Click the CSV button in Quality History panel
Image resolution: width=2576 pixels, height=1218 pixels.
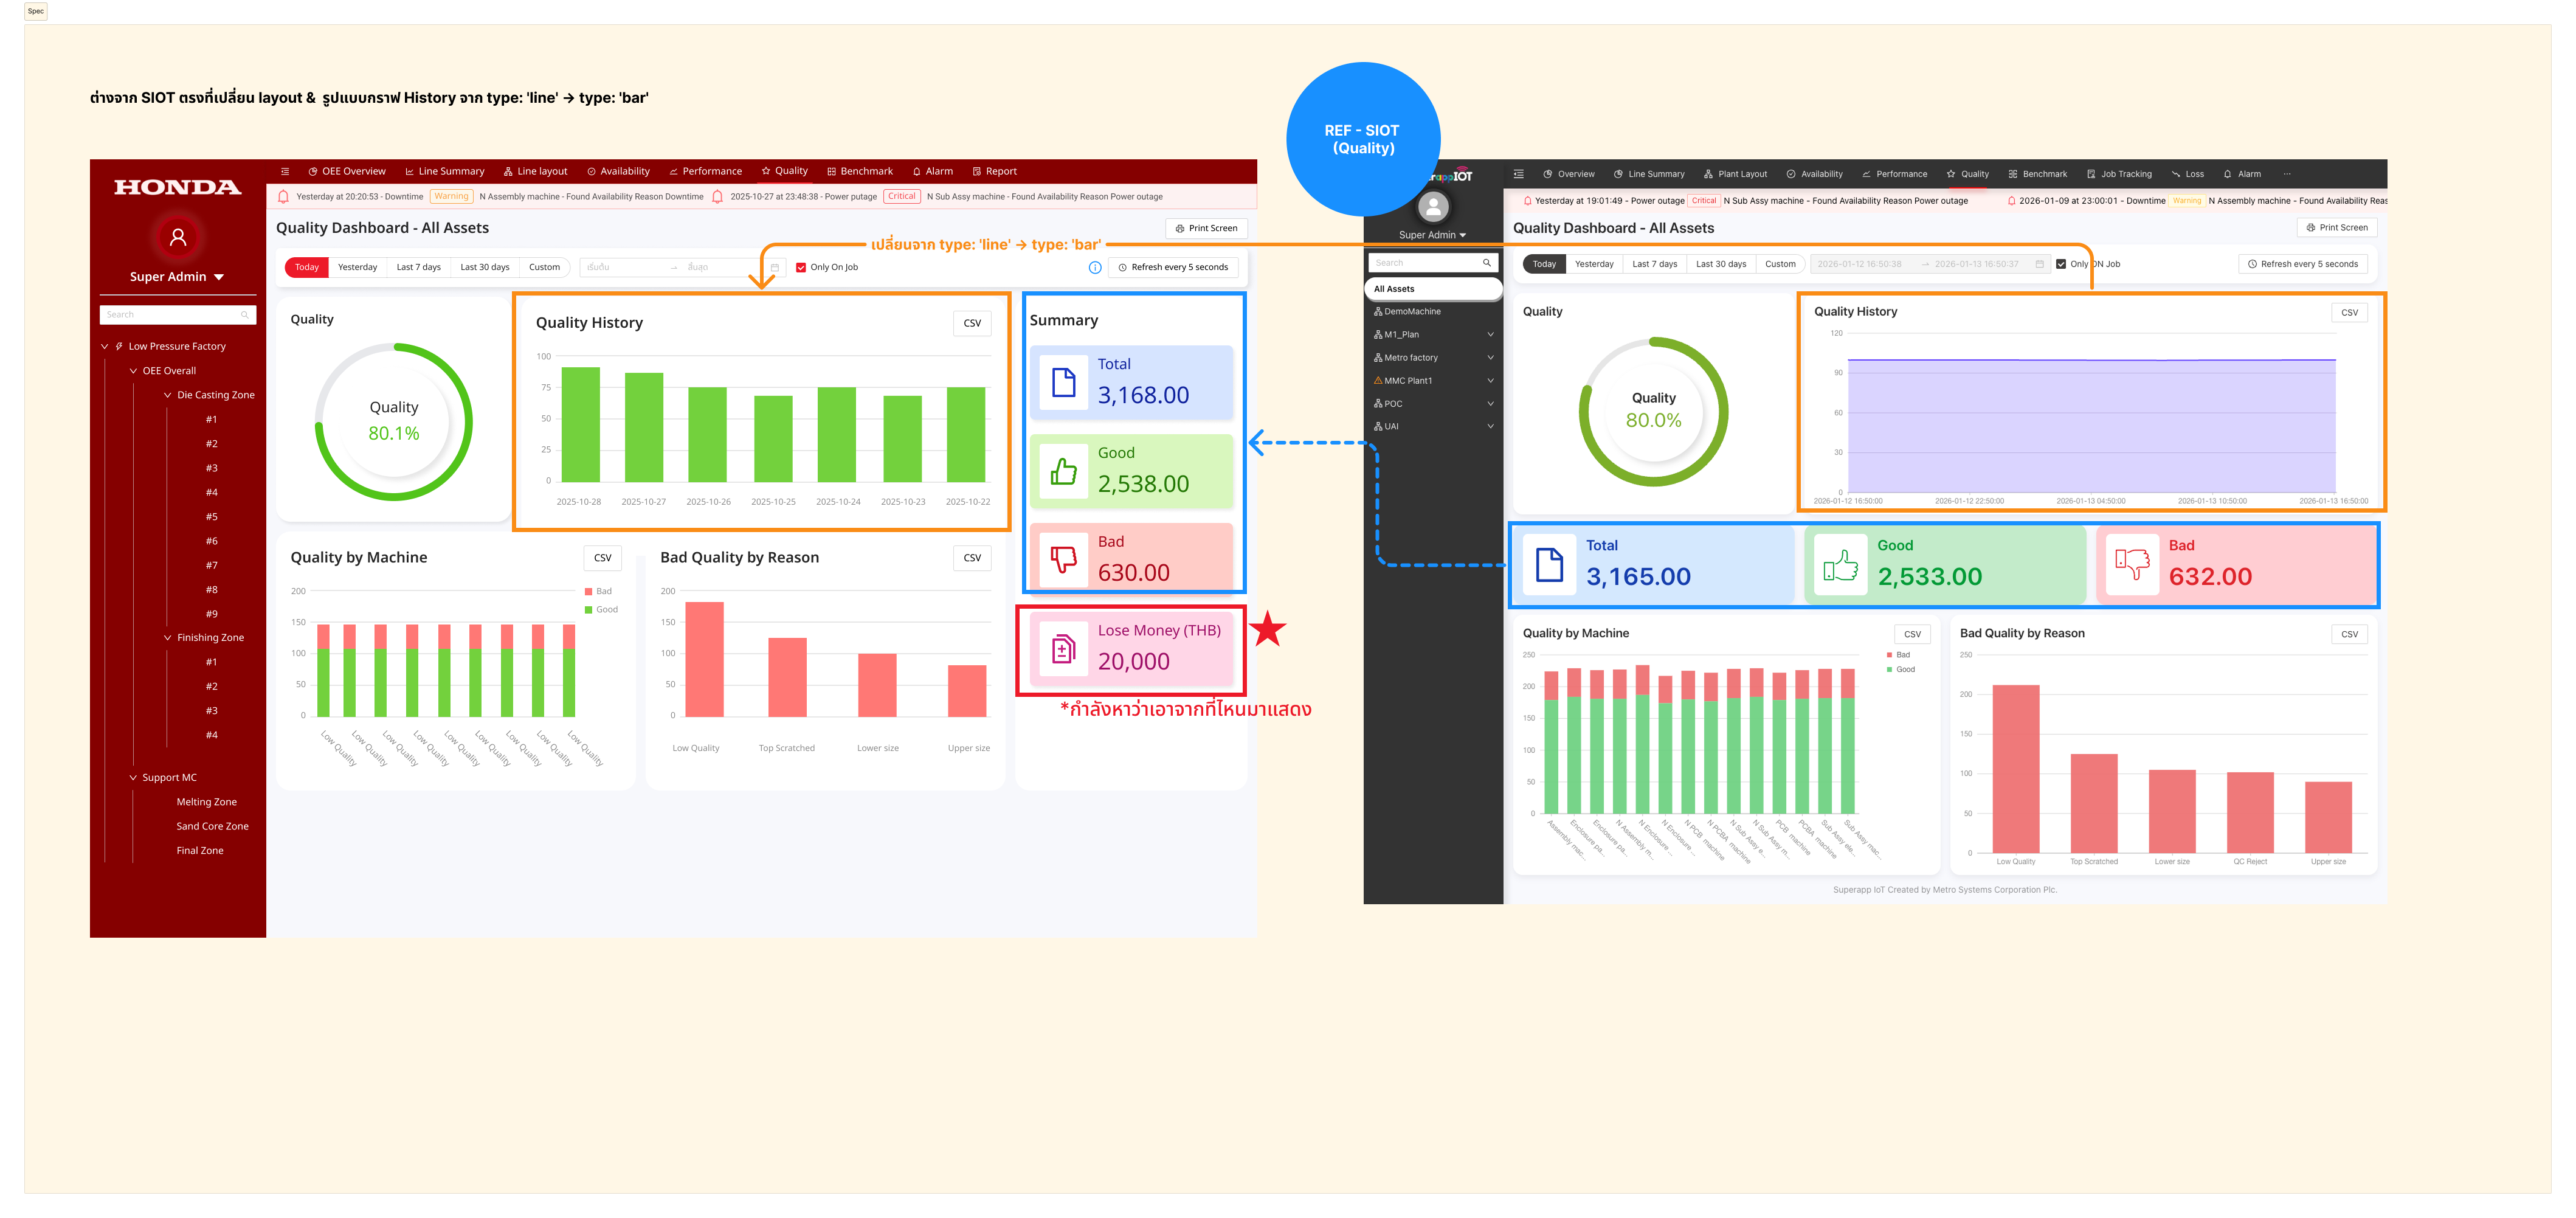click(972, 323)
